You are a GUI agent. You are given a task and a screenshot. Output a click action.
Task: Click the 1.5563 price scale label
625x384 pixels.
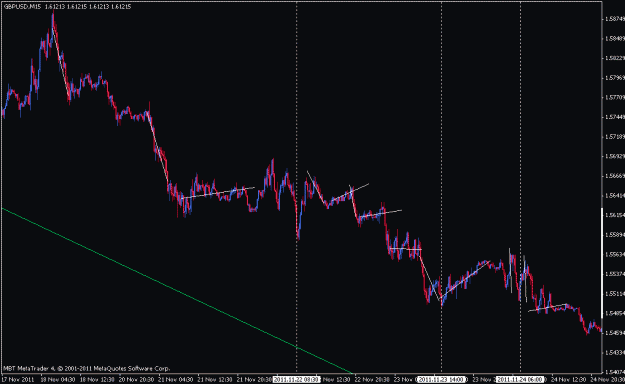point(615,254)
